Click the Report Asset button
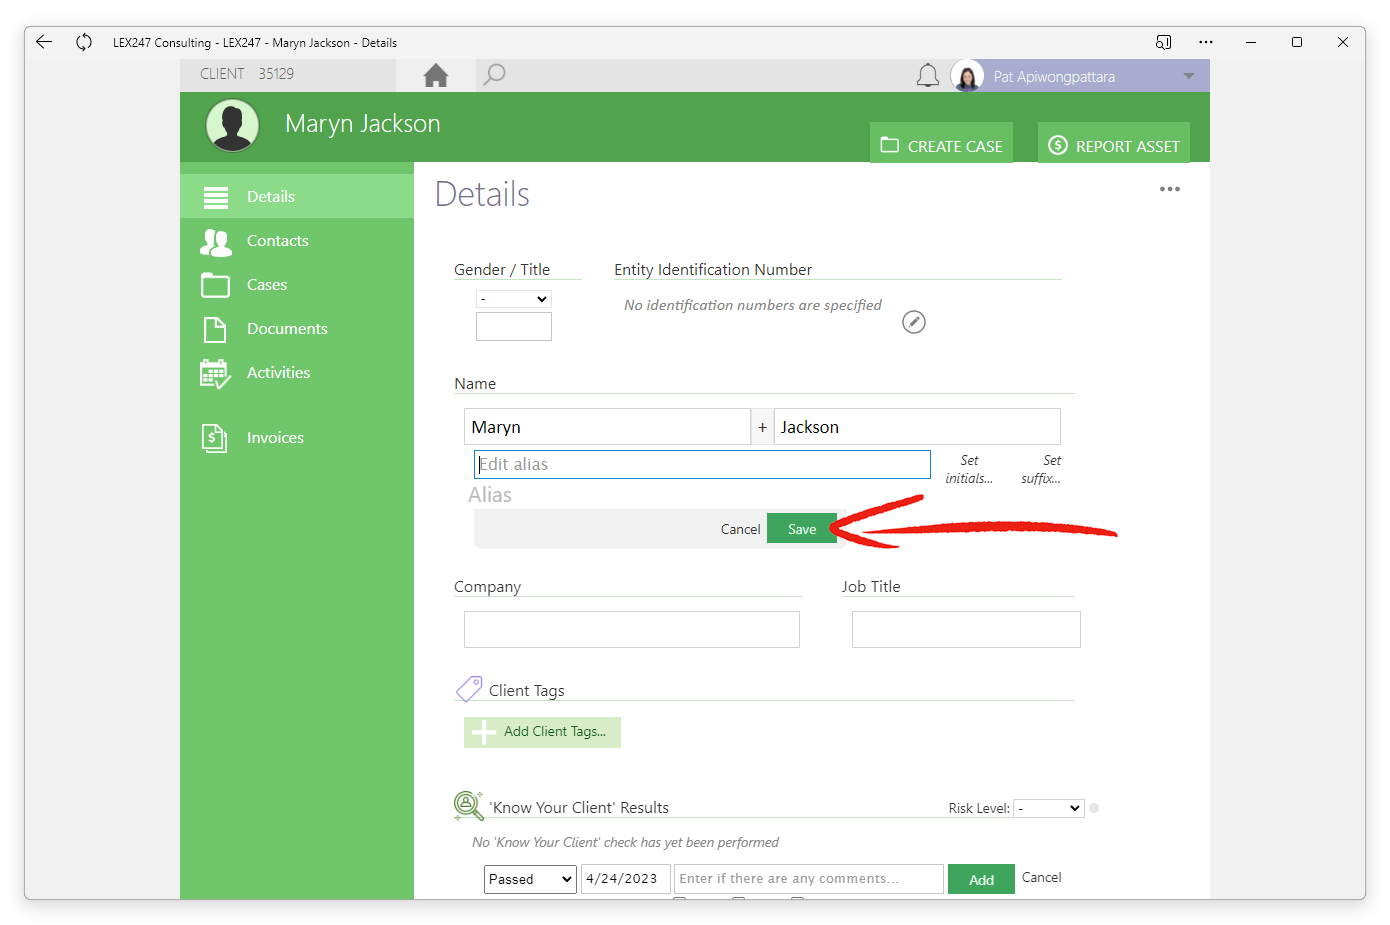This screenshot has width=1390, height=925. [1113, 145]
